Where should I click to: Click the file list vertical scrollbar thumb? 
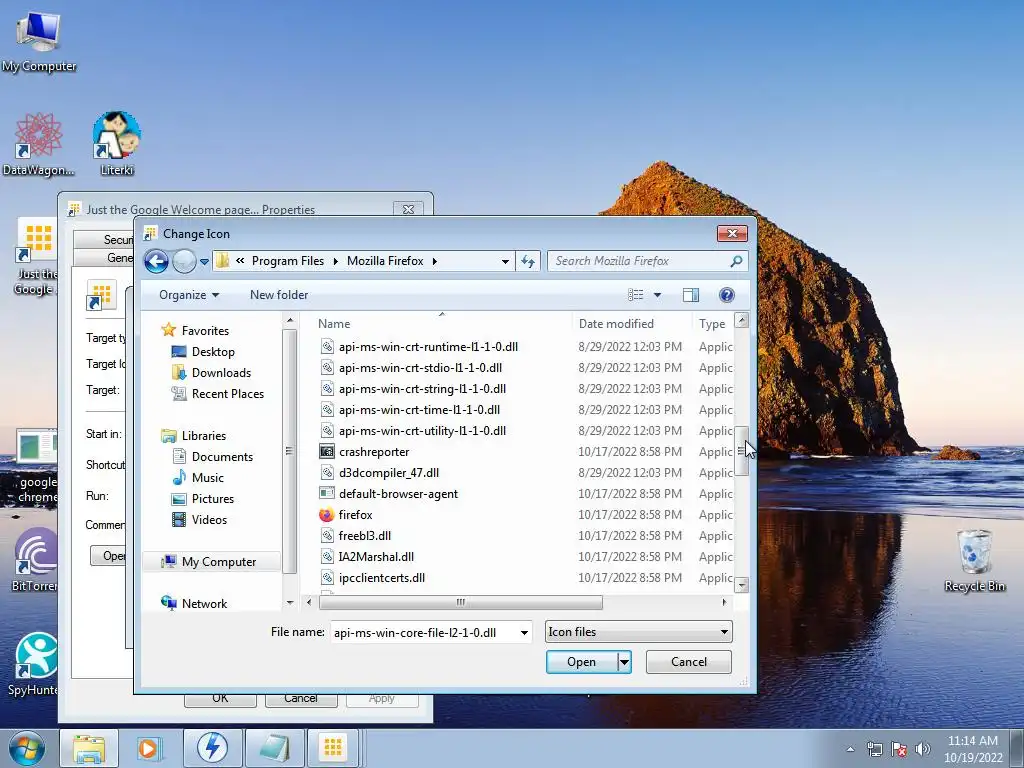tap(741, 451)
